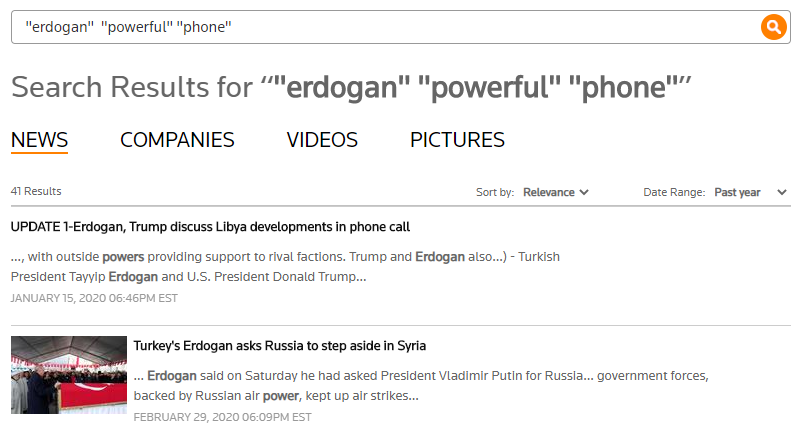Open the Sort by Relevance dropdown
The width and height of the screenshot is (808, 444).
tap(556, 192)
